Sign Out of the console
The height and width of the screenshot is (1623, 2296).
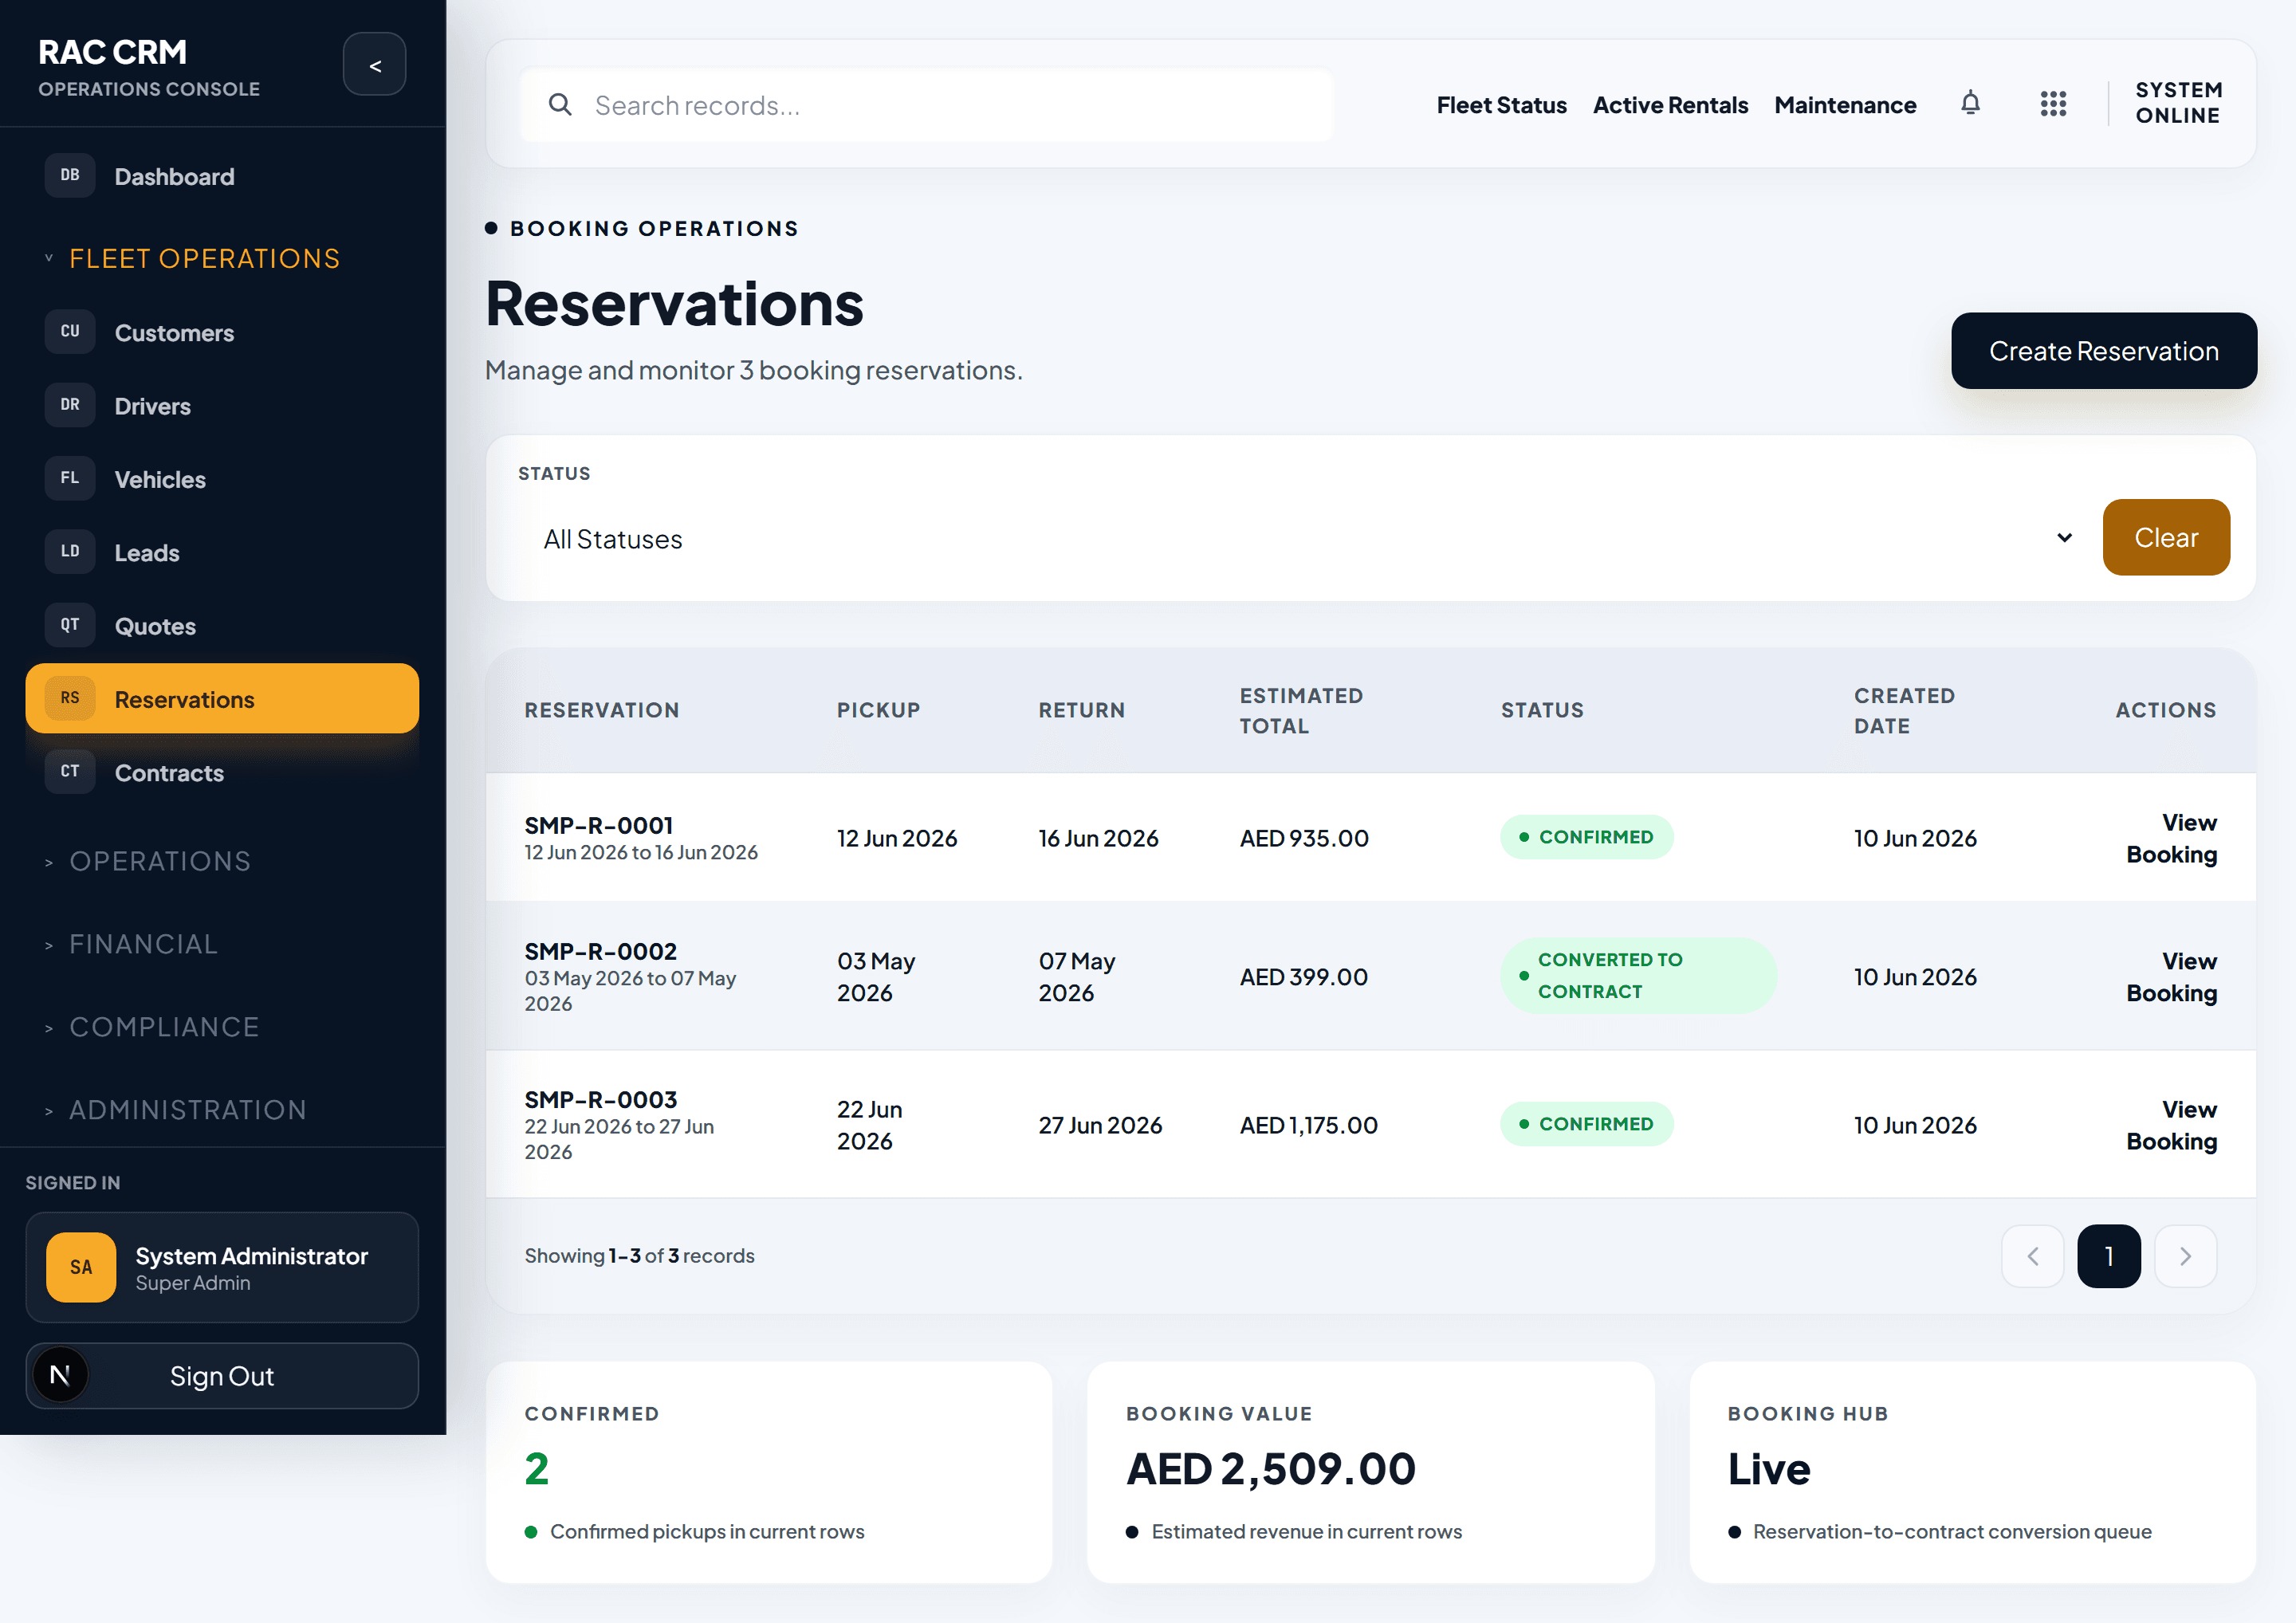[x=222, y=1376]
